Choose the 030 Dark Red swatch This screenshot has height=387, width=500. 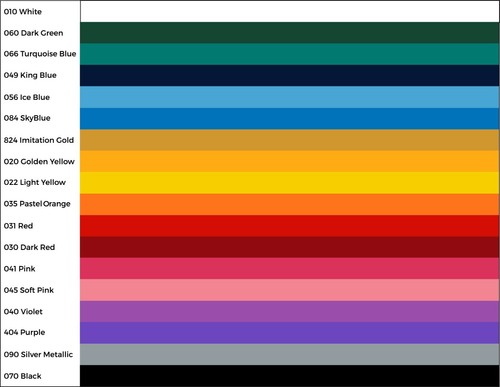tap(289, 247)
